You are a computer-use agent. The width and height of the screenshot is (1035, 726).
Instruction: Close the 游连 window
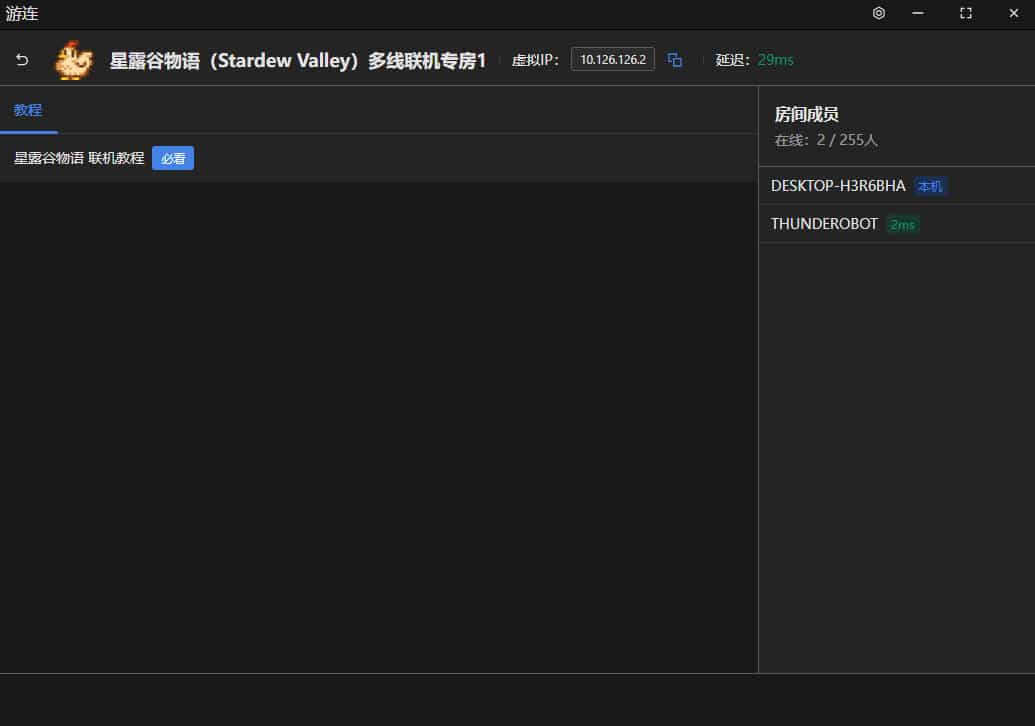(x=1014, y=13)
